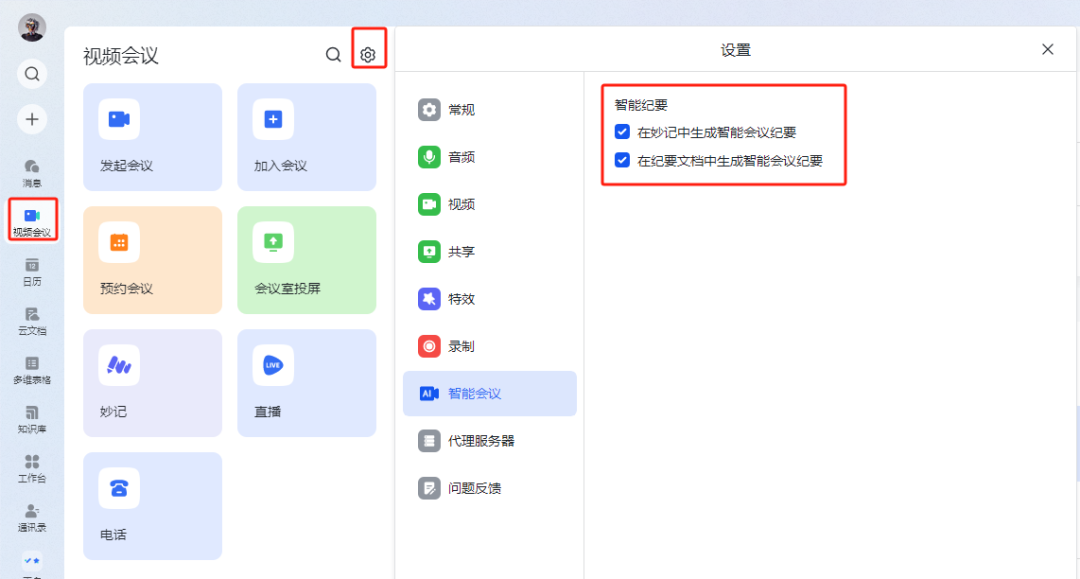Click the user avatar at top left

(32, 28)
